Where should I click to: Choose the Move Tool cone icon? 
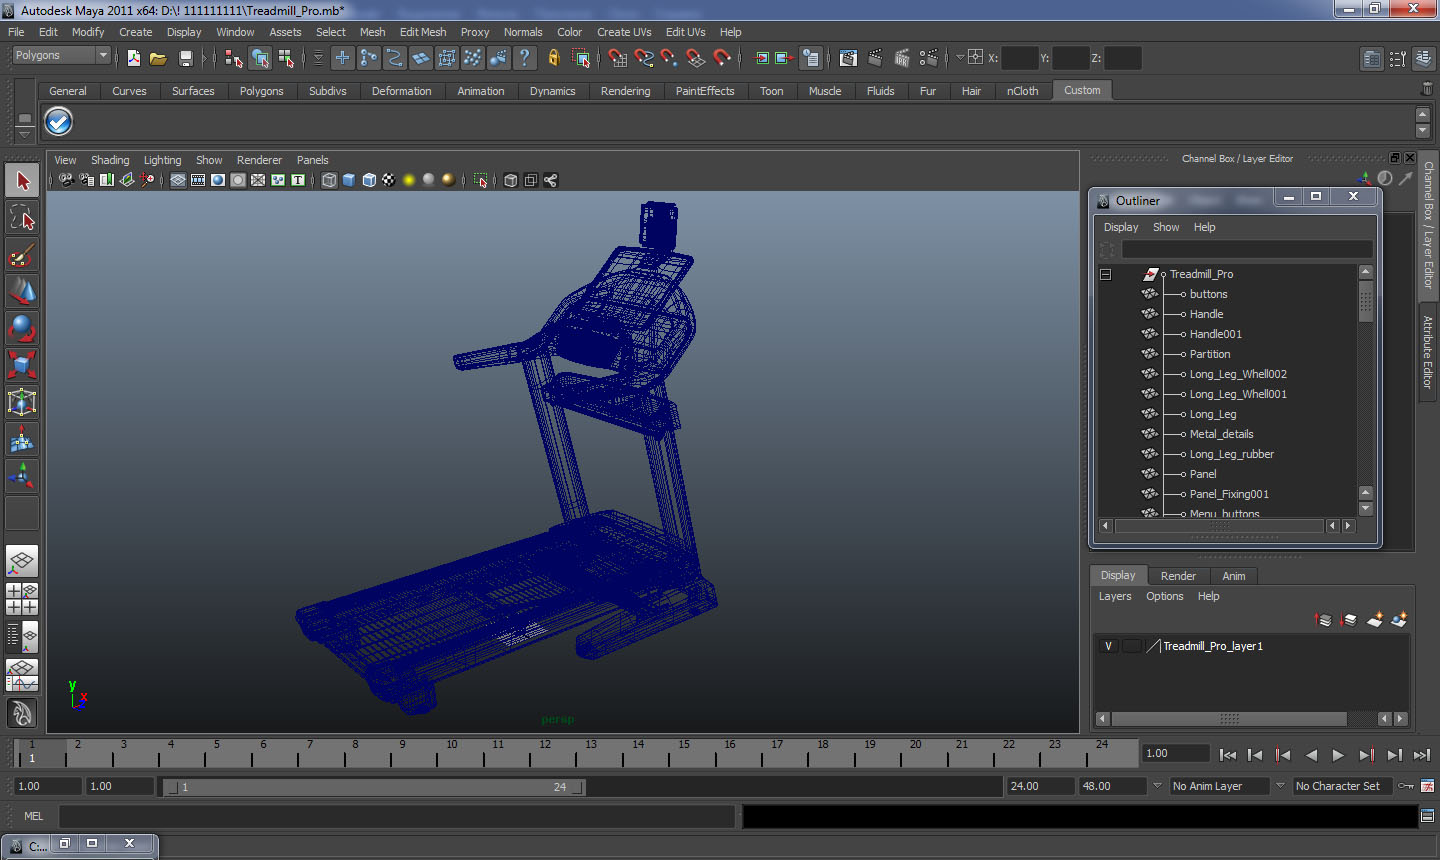22,291
